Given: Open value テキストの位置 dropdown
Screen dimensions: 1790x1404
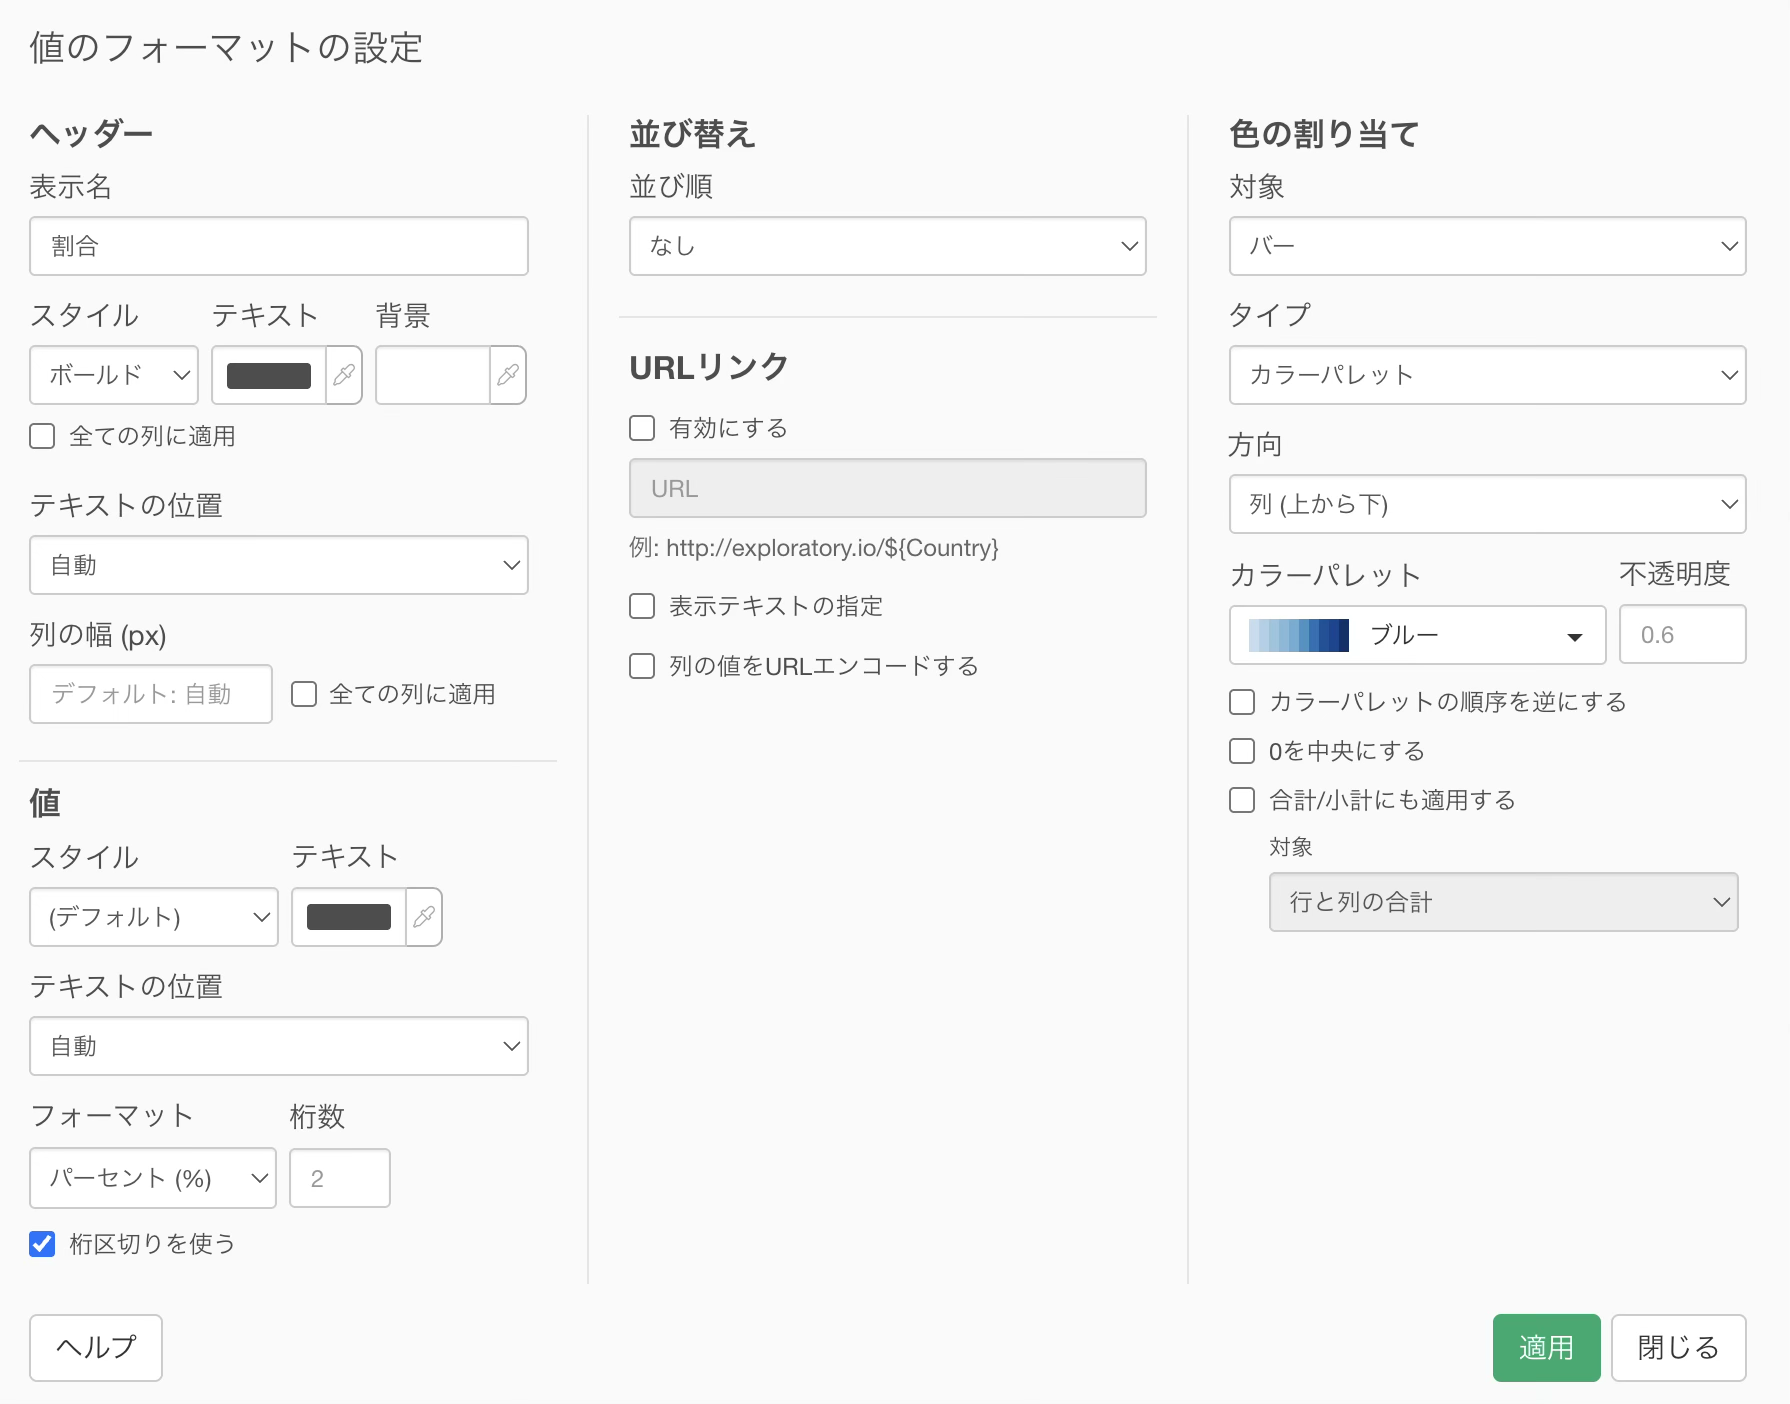Looking at the screenshot, I should [x=279, y=1046].
